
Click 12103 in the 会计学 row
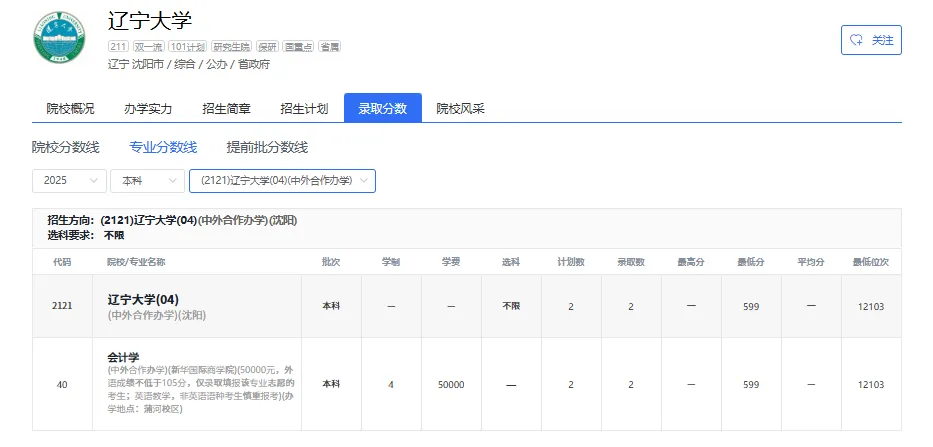[x=871, y=385]
